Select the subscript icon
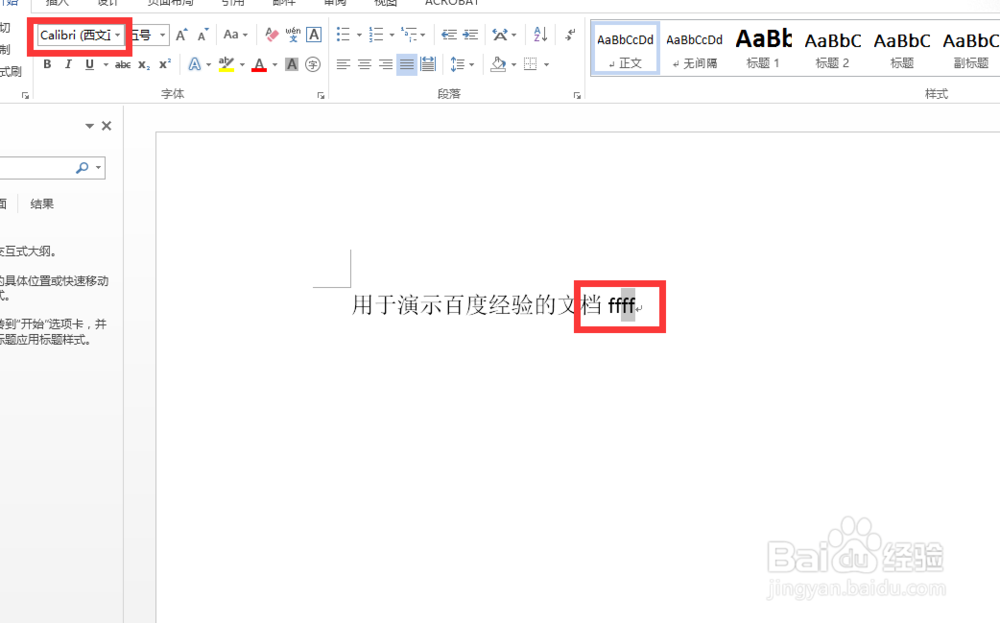Image resolution: width=1000 pixels, height=623 pixels. (x=143, y=64)
